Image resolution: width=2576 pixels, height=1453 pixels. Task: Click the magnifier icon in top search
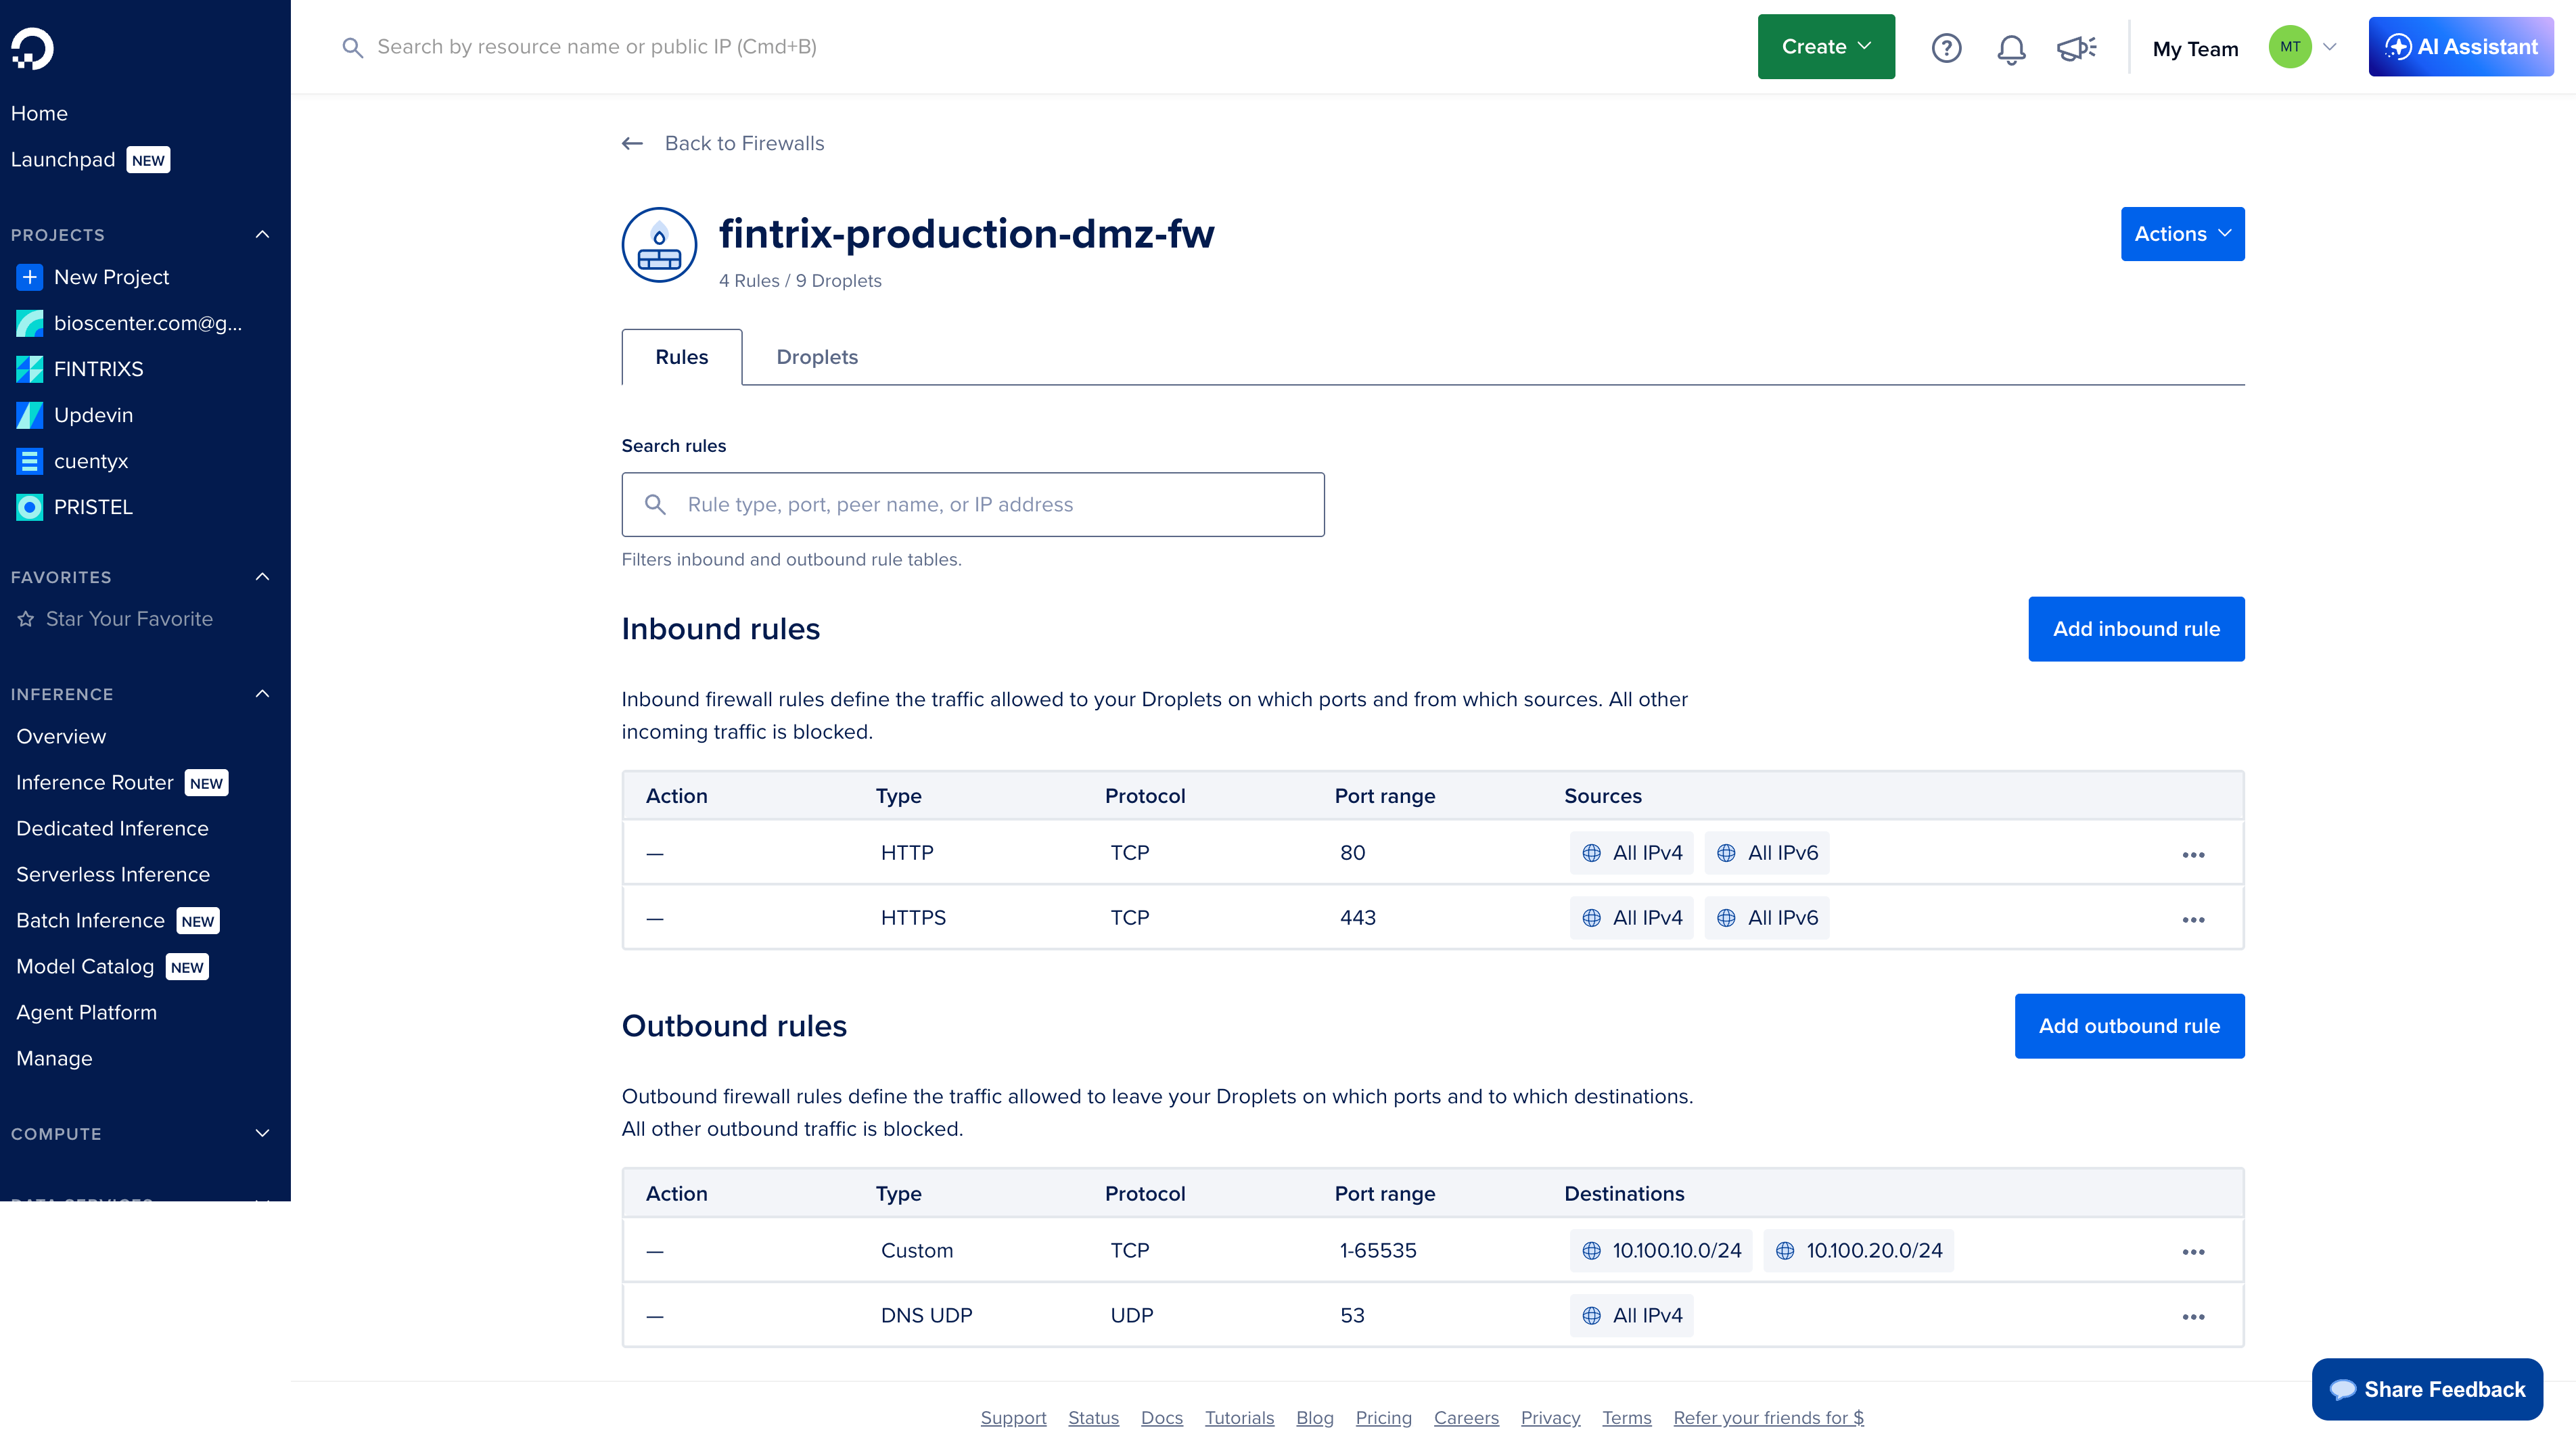coord(352,47)
